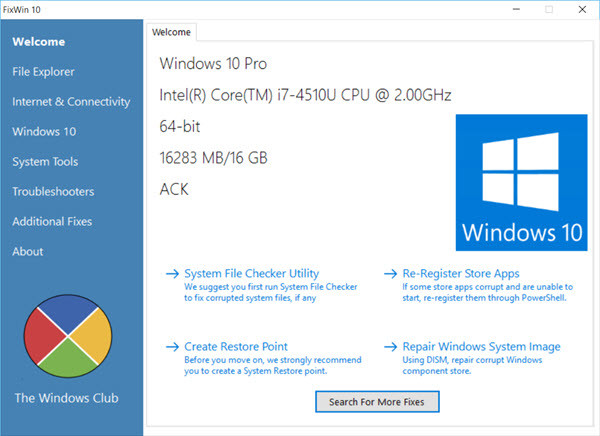600x436 pixels.
Task: Select Welcome in the left sidebar
Action: [39, 42]
